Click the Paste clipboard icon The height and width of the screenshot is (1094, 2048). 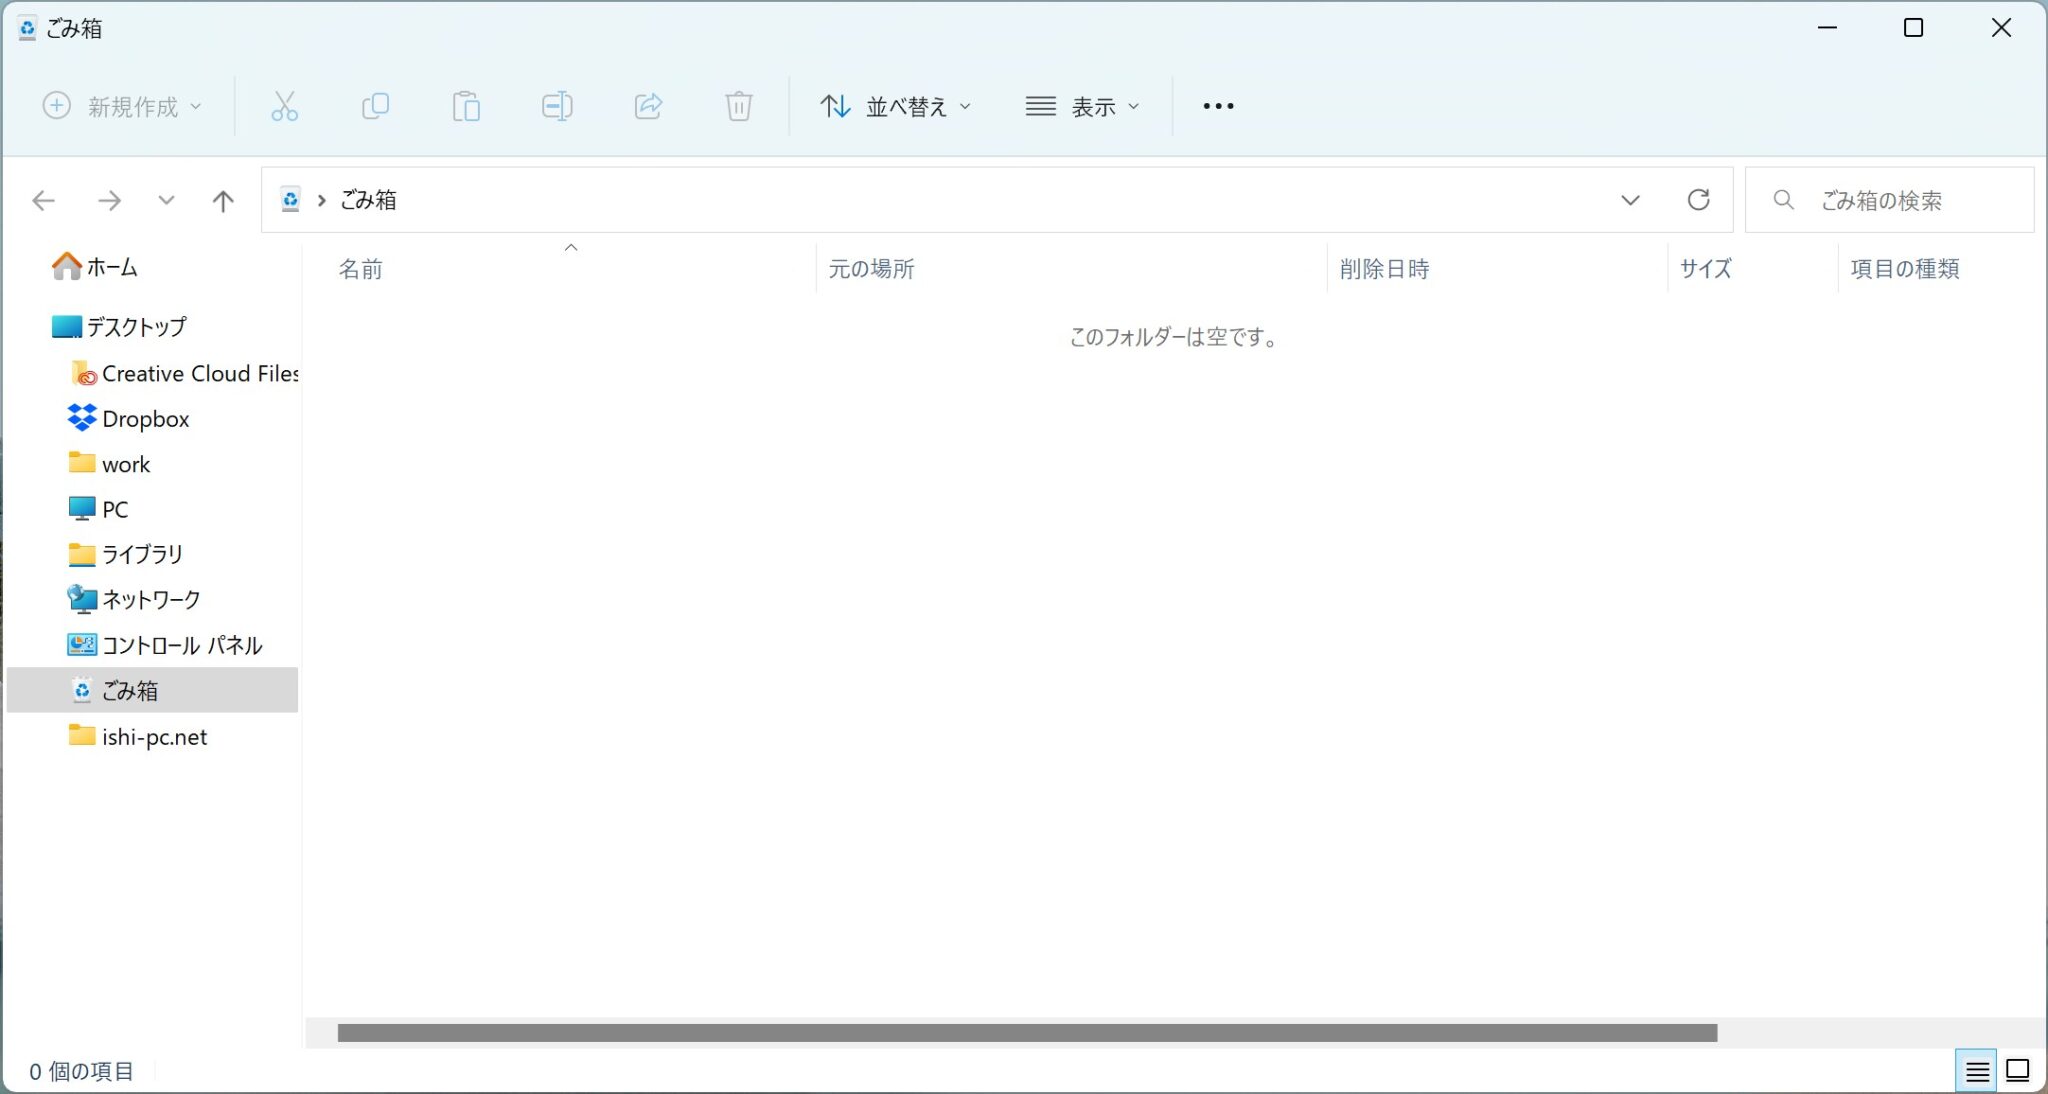coord(466,106)
